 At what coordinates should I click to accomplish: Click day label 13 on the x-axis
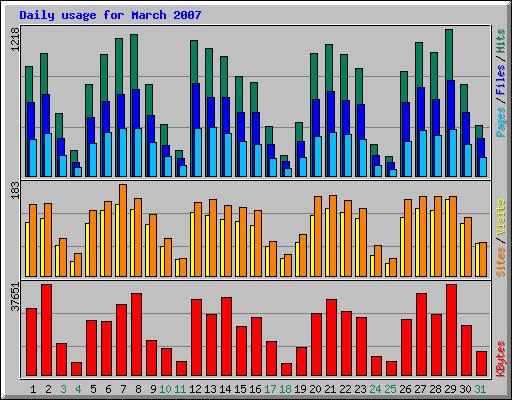(210, 389)
